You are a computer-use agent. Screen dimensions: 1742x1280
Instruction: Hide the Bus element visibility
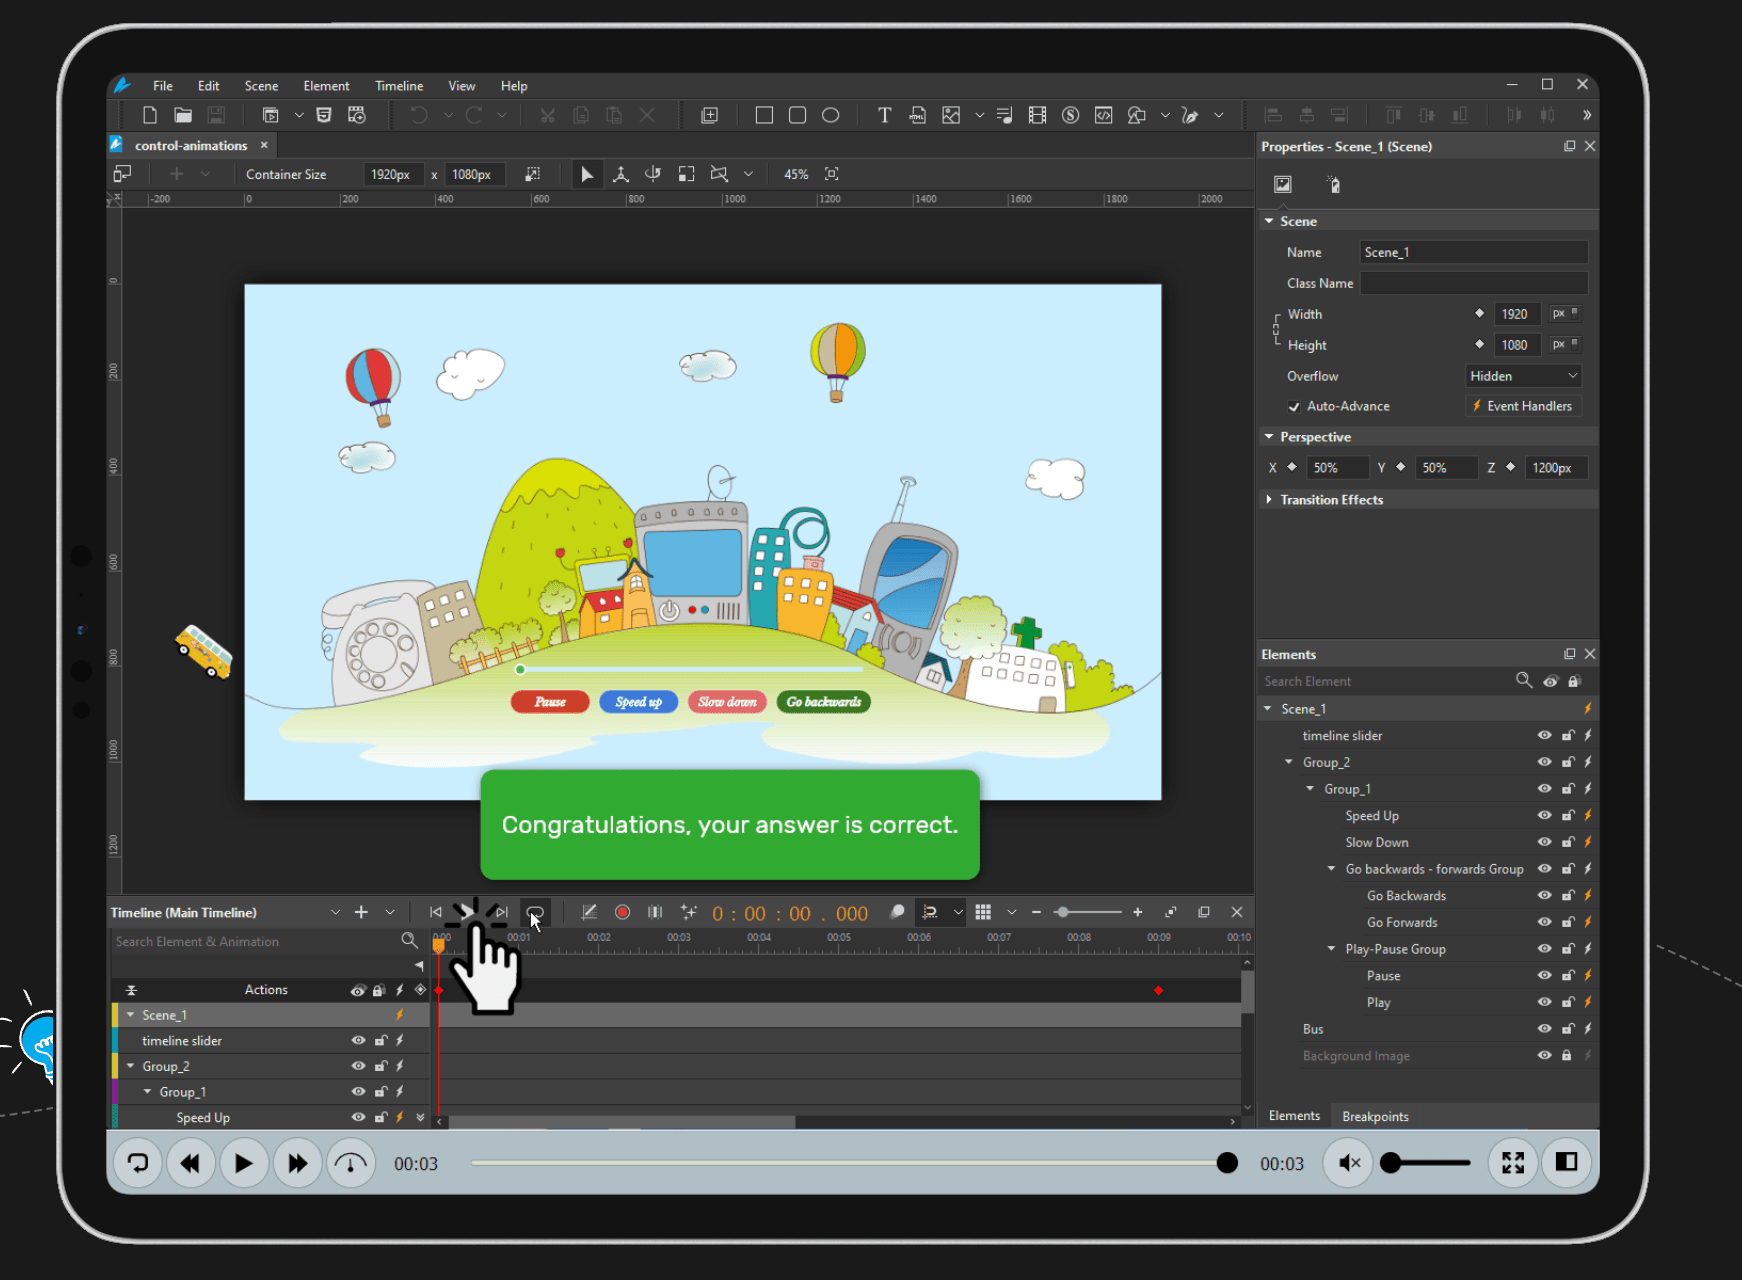pos(1544,1029)
